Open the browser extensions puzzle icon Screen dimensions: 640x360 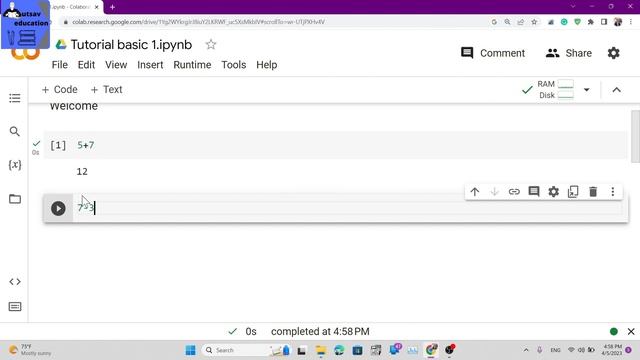591,22
